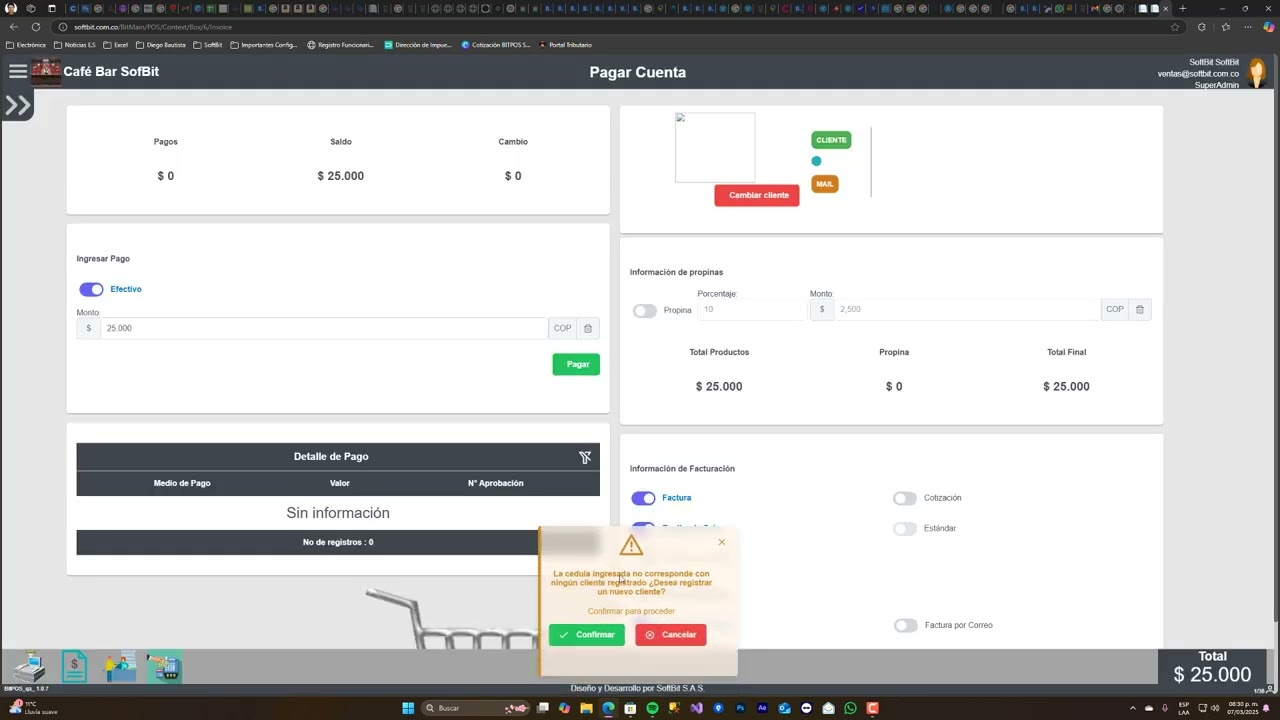Click the payment Monto input field

(324, 328)
